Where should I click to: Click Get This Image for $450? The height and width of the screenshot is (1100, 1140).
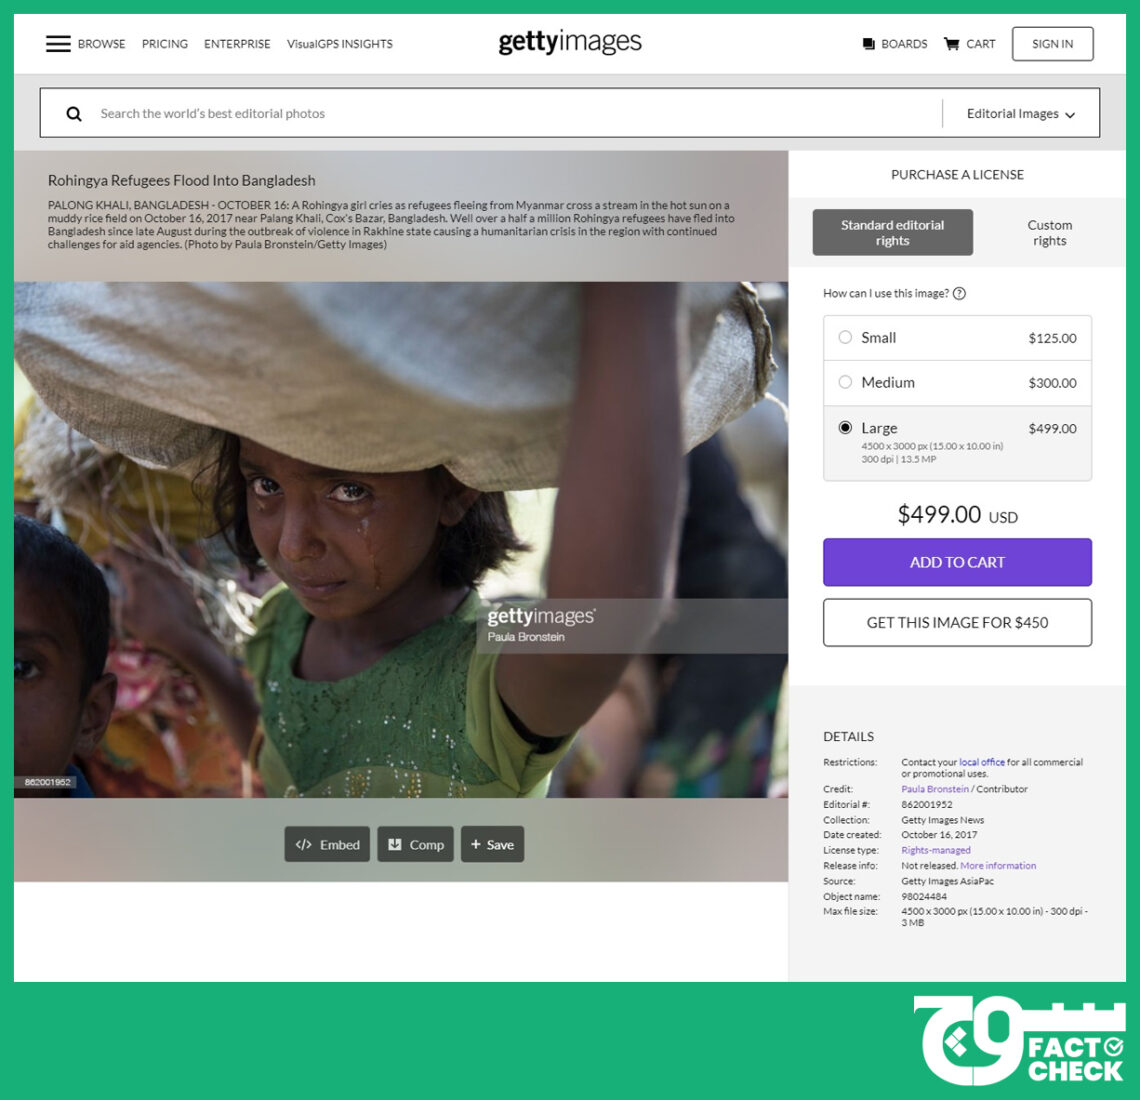(957, 622)
